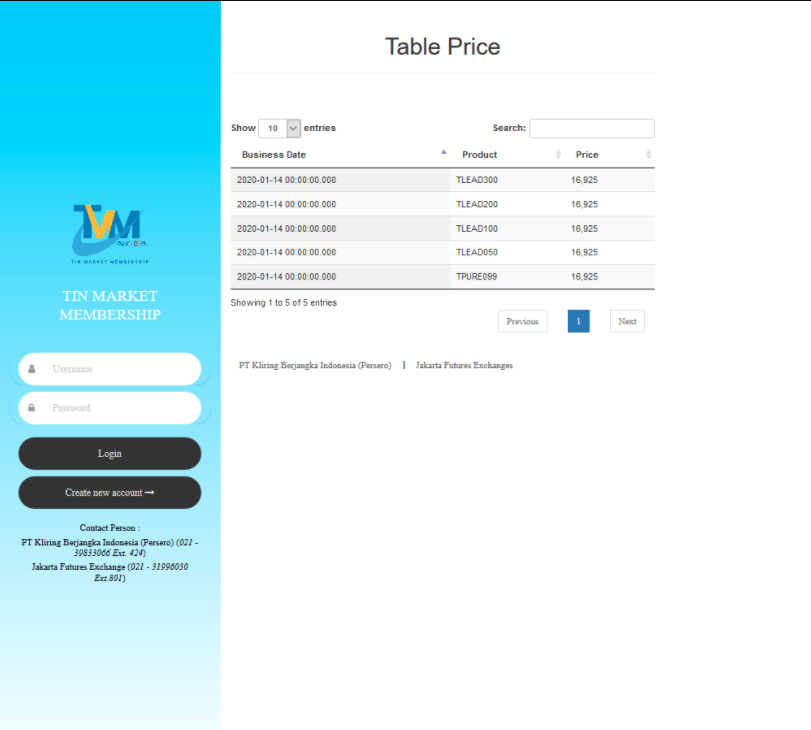
Task: Click Create new account button
Action: pyautogui.click(x=110, y=493)
